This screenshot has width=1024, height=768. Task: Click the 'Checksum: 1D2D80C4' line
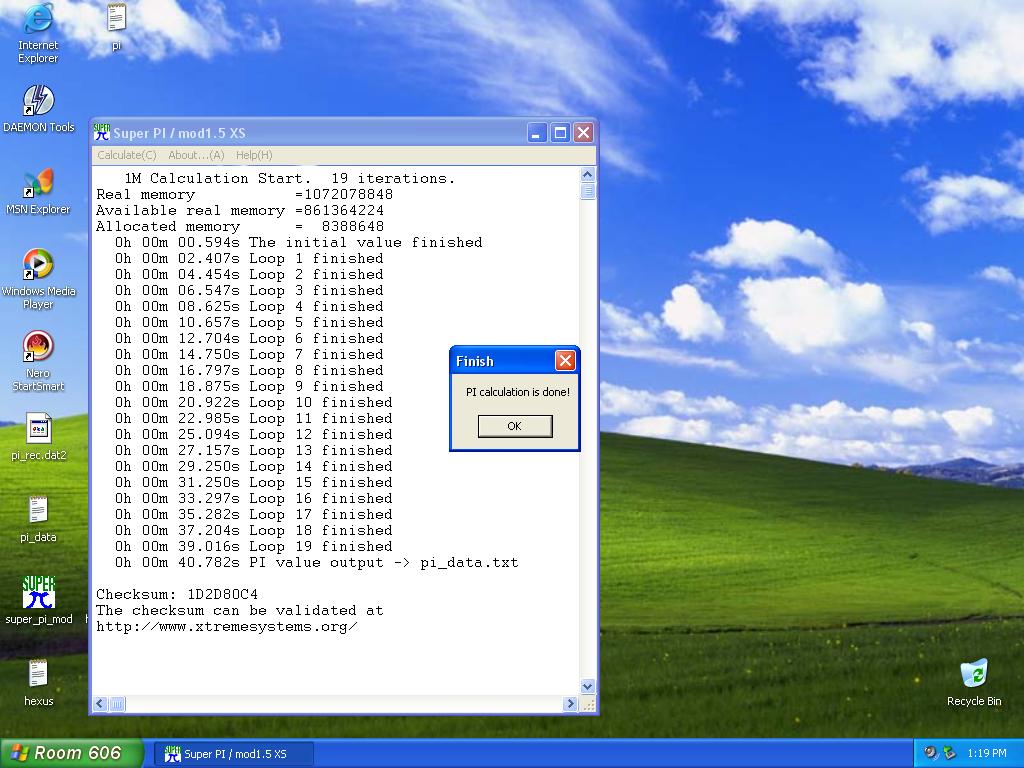(x=177, y=594)
